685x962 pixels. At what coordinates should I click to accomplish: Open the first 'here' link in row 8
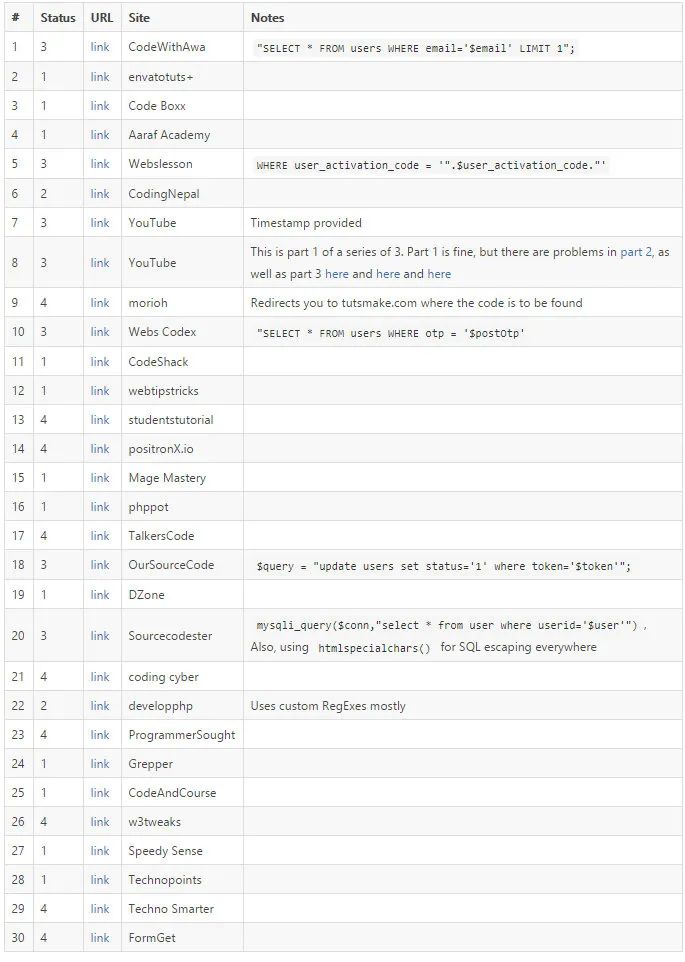[337, 274]
